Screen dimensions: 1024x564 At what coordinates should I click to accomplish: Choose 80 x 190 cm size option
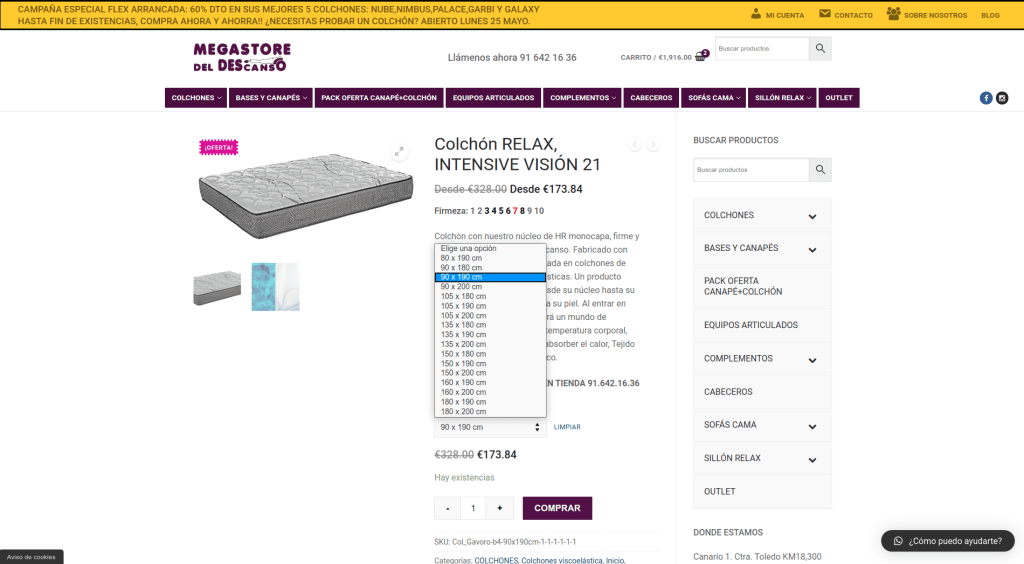click(490, 258)
